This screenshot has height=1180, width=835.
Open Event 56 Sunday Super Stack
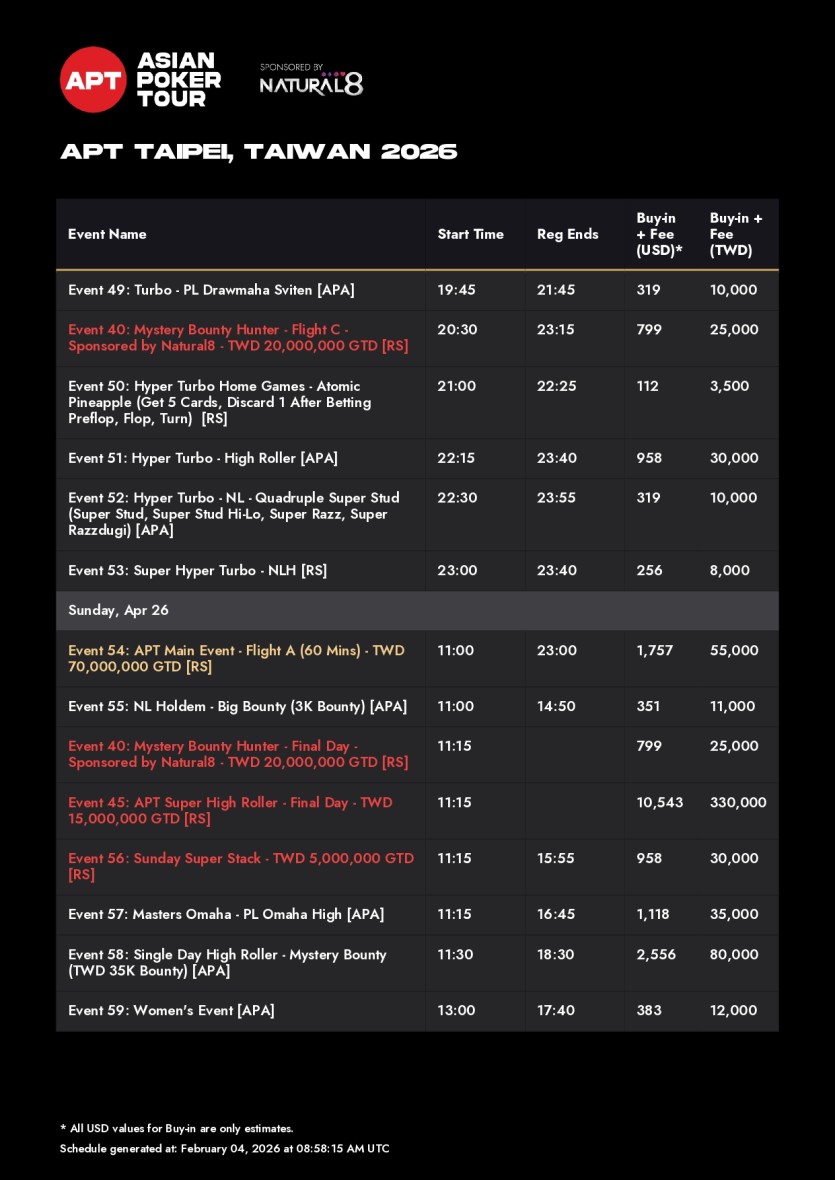(240, 866)
